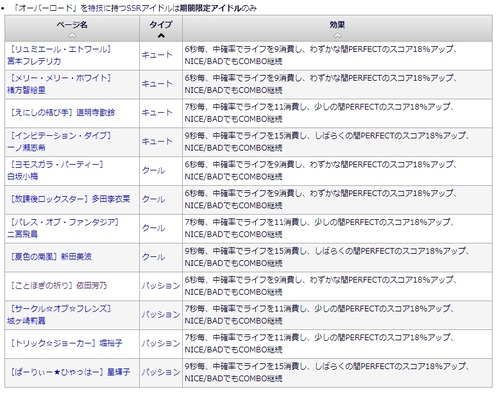Click the 7秒毎 effect text in 城ヶ崎莉嘉 row
Screen dimensions: 499x396
tap(319, 315)
